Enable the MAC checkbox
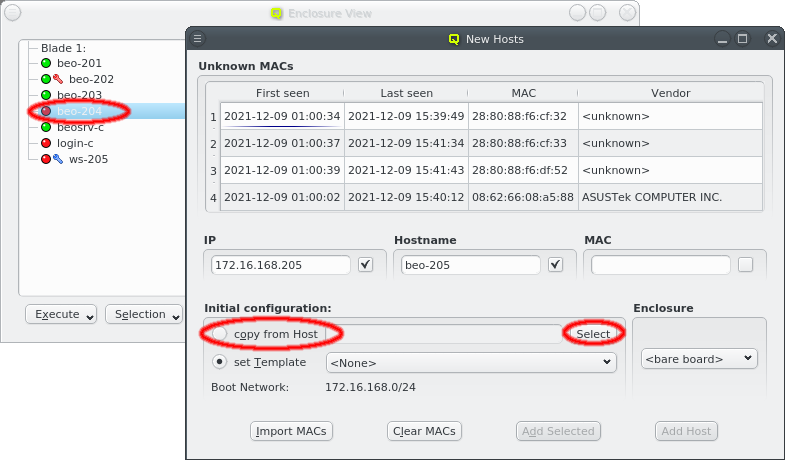This screenshot has width=785, height=460. 745,264
